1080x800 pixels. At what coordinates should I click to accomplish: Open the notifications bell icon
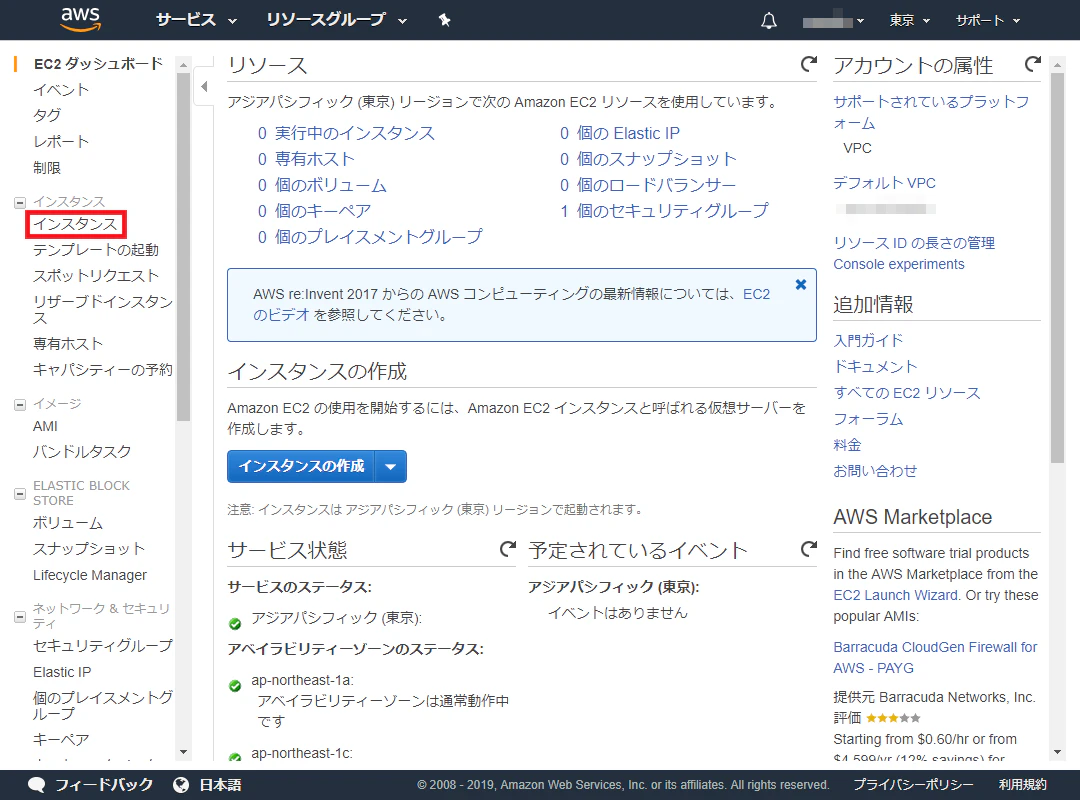click(769, 21)
